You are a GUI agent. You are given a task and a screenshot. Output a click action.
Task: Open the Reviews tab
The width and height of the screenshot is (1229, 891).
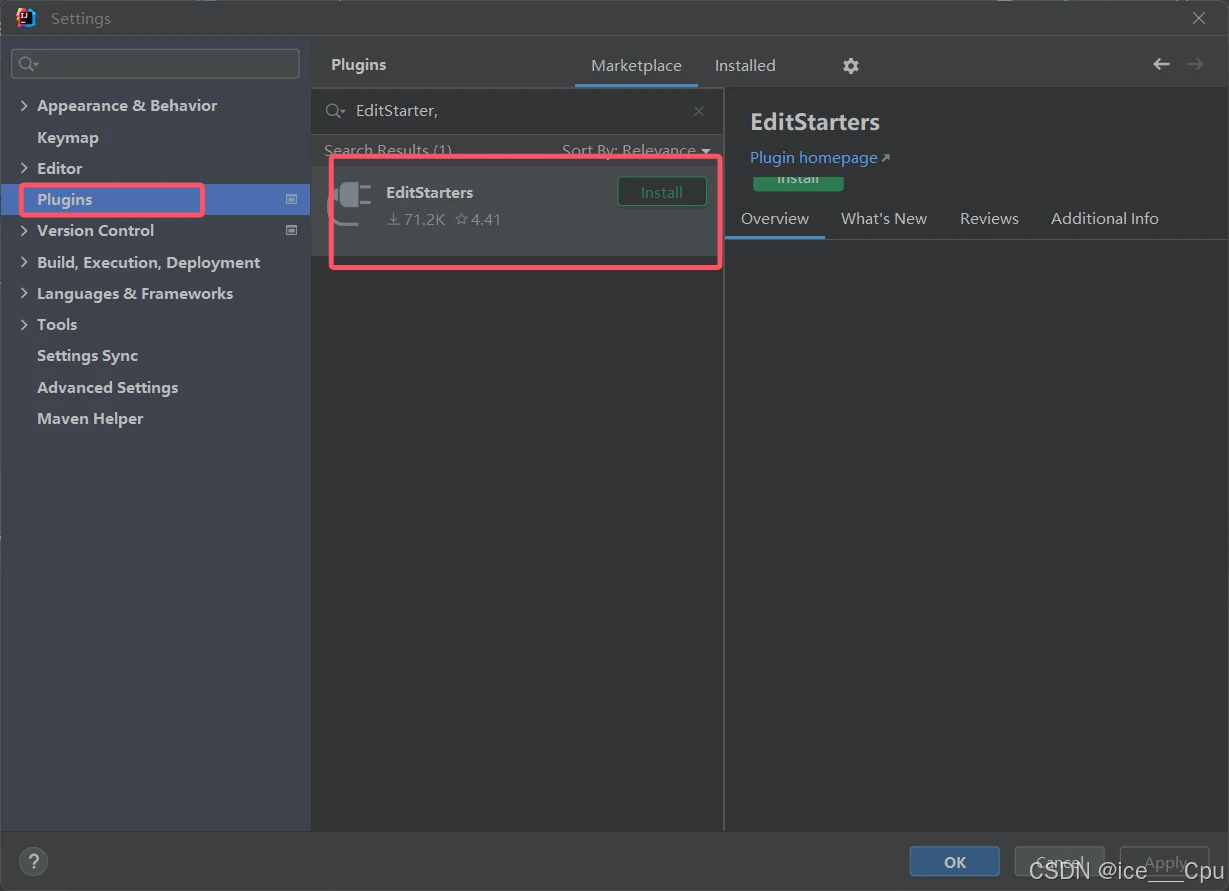pos(989,219)
